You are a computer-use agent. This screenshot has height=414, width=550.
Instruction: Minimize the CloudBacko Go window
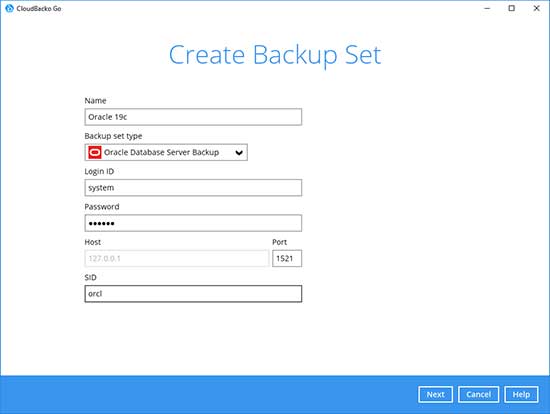[487, 8]
